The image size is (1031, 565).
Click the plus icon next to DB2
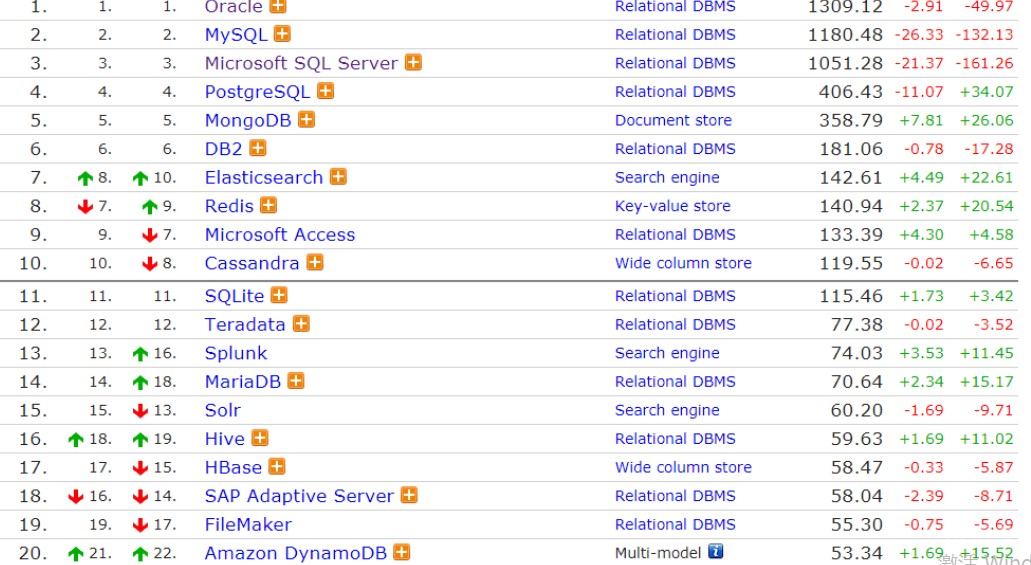click(258, 148)
